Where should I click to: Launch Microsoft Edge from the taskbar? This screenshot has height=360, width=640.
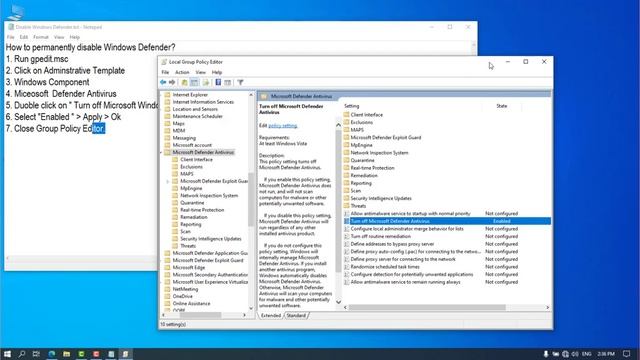(51, 354)
